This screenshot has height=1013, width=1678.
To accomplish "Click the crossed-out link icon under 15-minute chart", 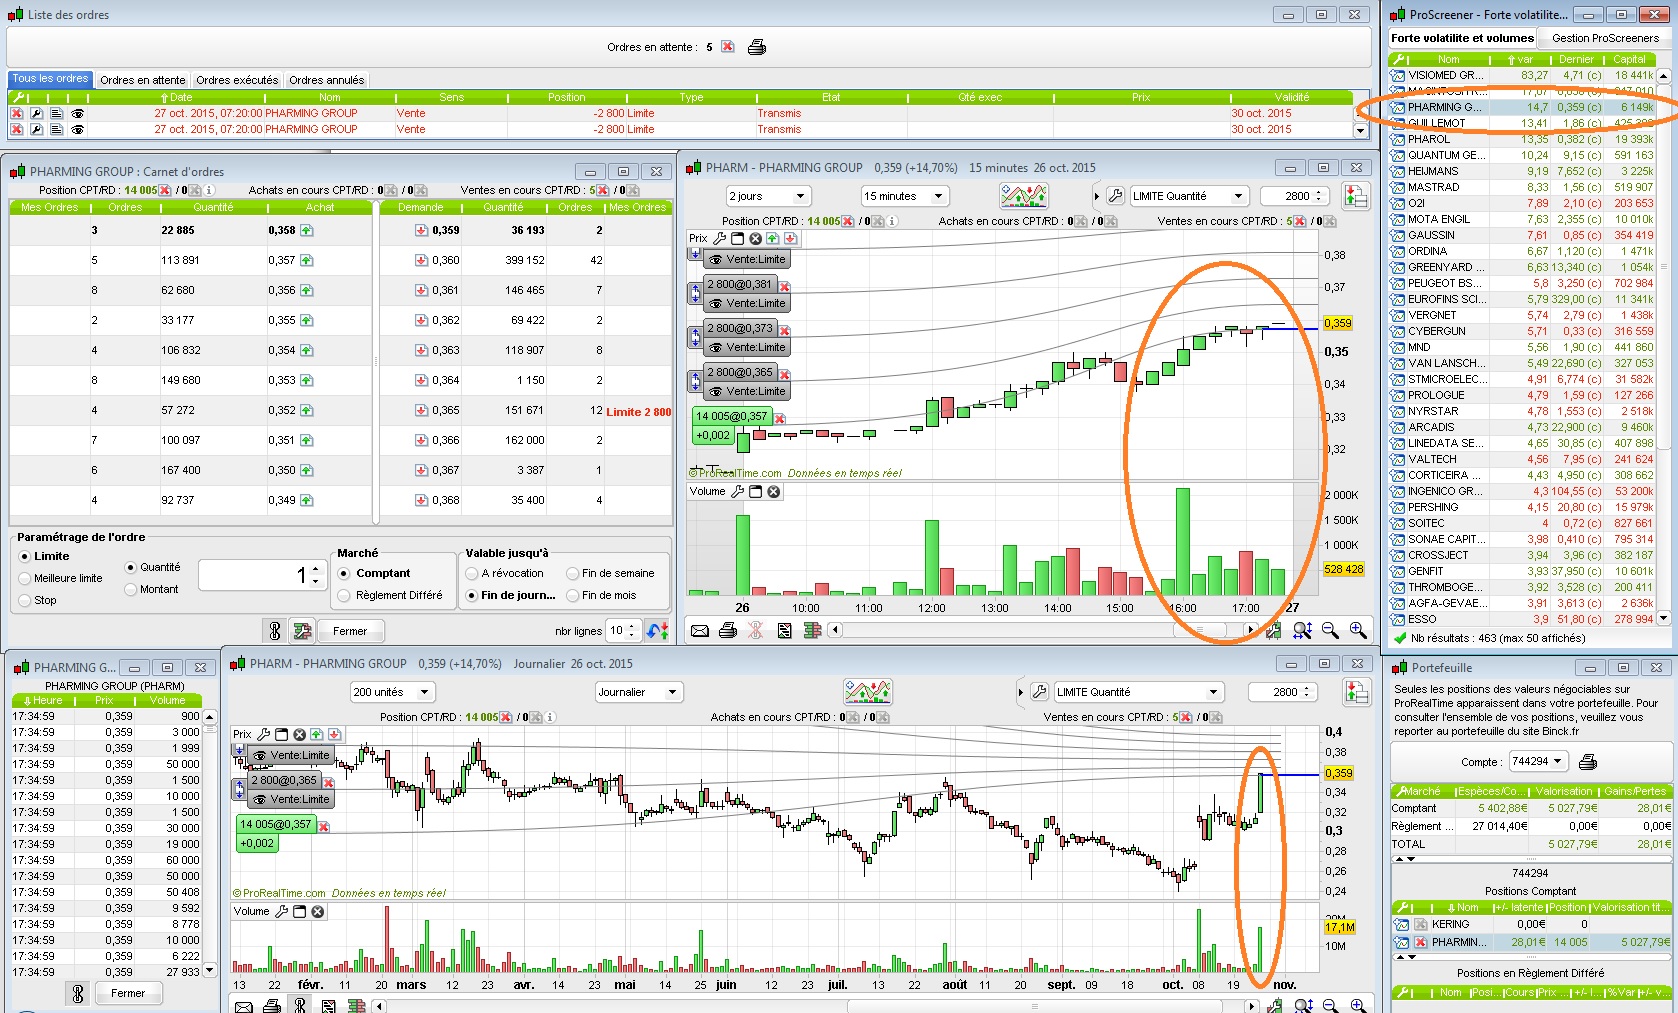I will point(756,630).
